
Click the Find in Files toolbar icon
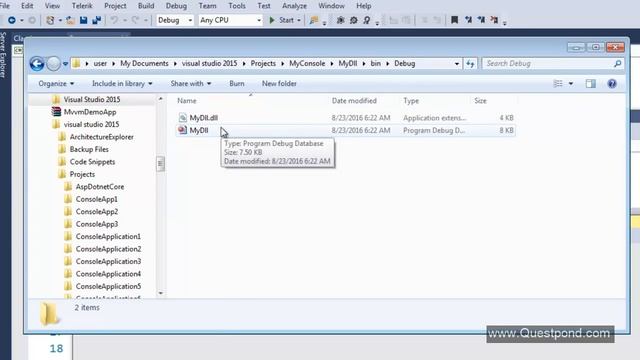pos(313,20)
